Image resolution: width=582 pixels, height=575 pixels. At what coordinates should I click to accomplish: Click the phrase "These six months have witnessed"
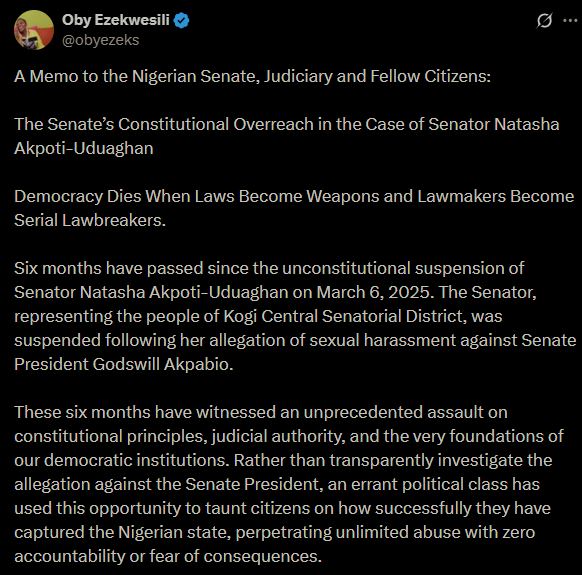[x=145, y=412]
